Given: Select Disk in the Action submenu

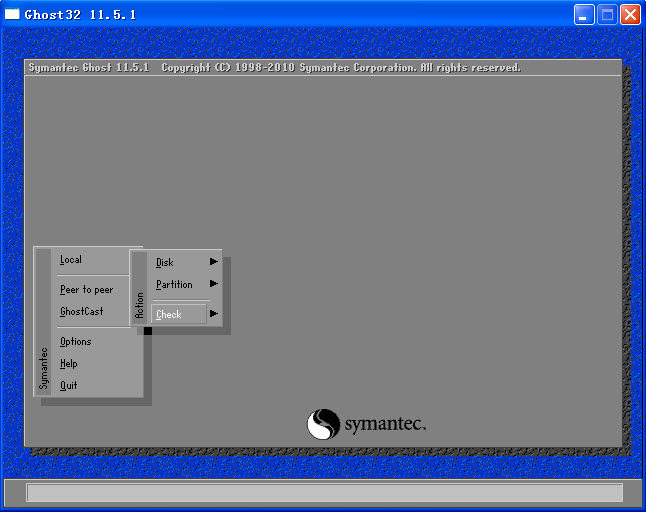Looking at the screenshot, I should tap(165, 262).
